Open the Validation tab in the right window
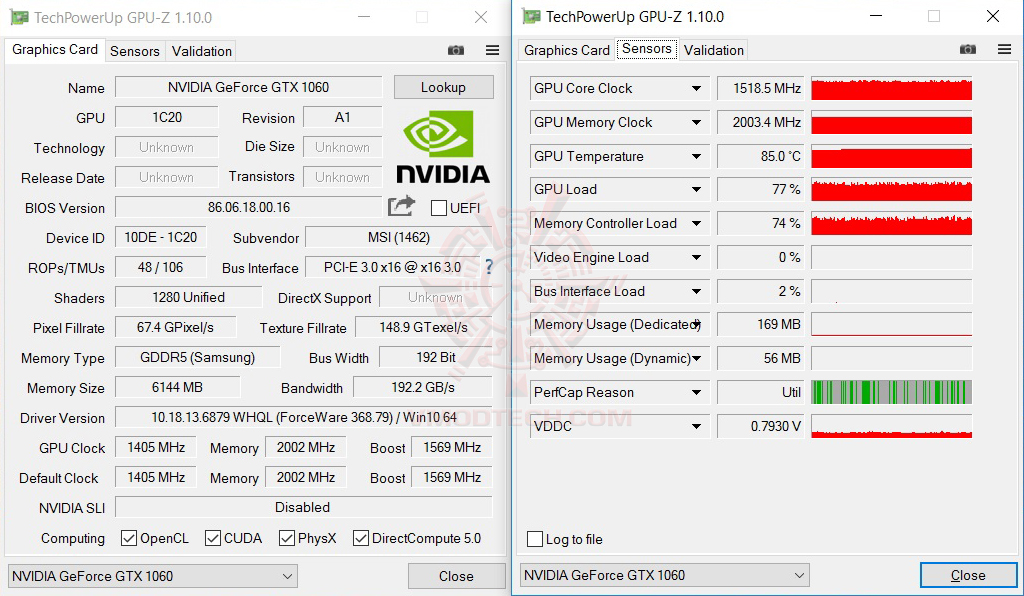1024x596 pixels. [x=713, y=48]
